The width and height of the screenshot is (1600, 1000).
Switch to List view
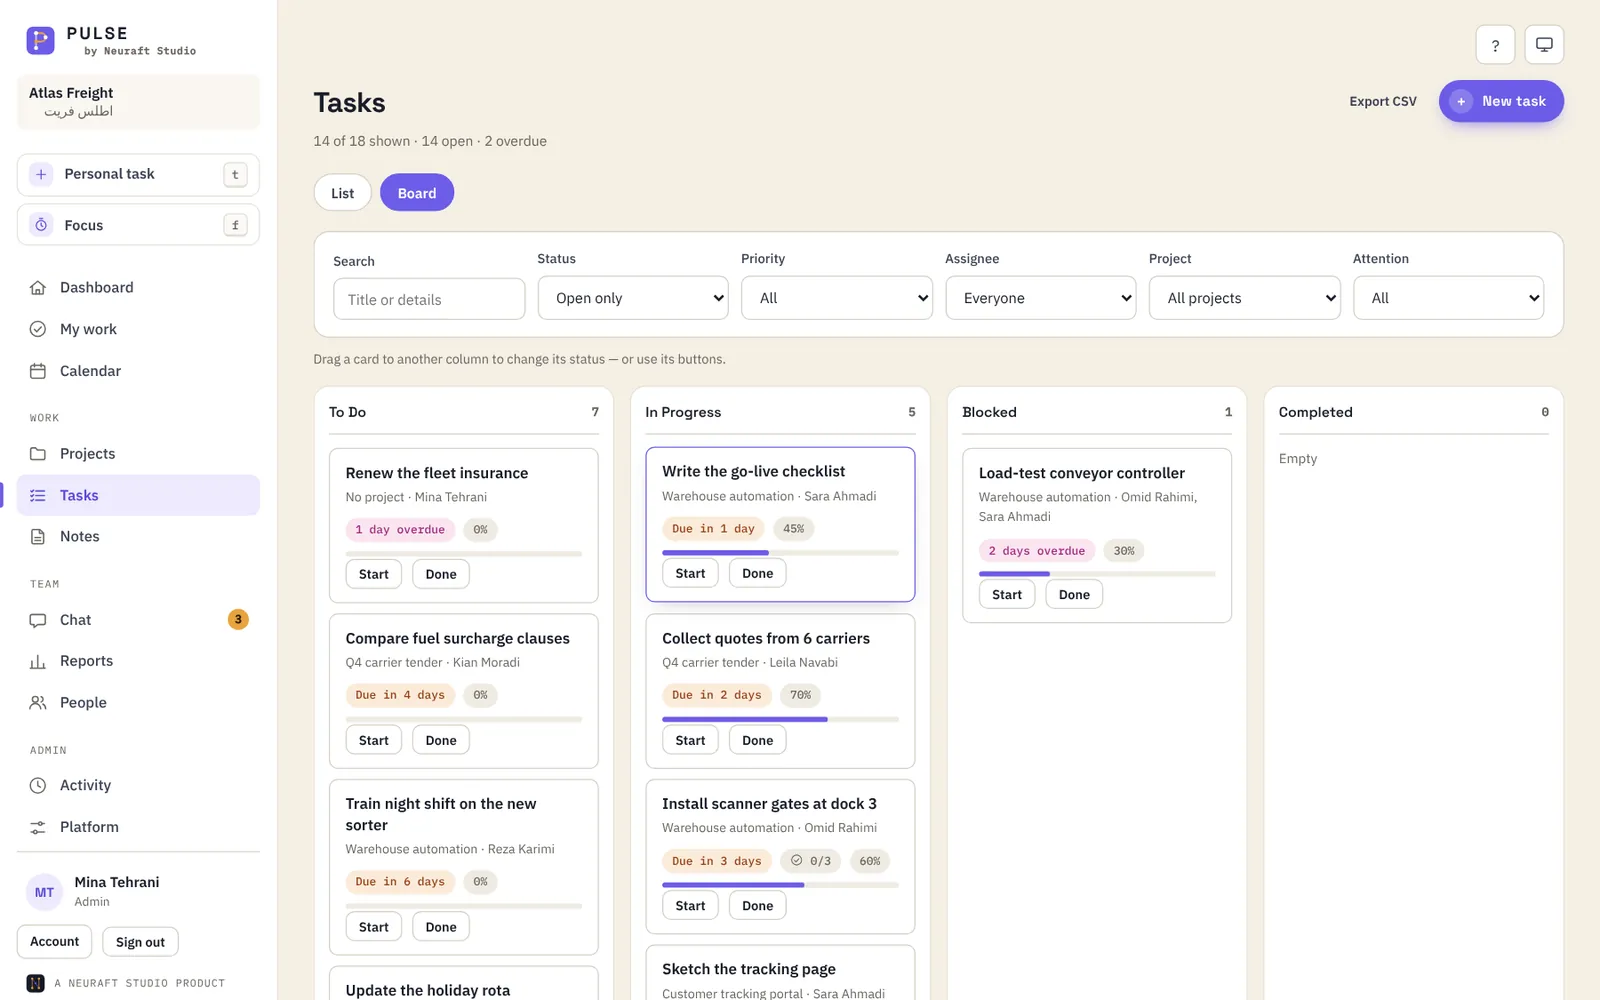pos(343,193)
